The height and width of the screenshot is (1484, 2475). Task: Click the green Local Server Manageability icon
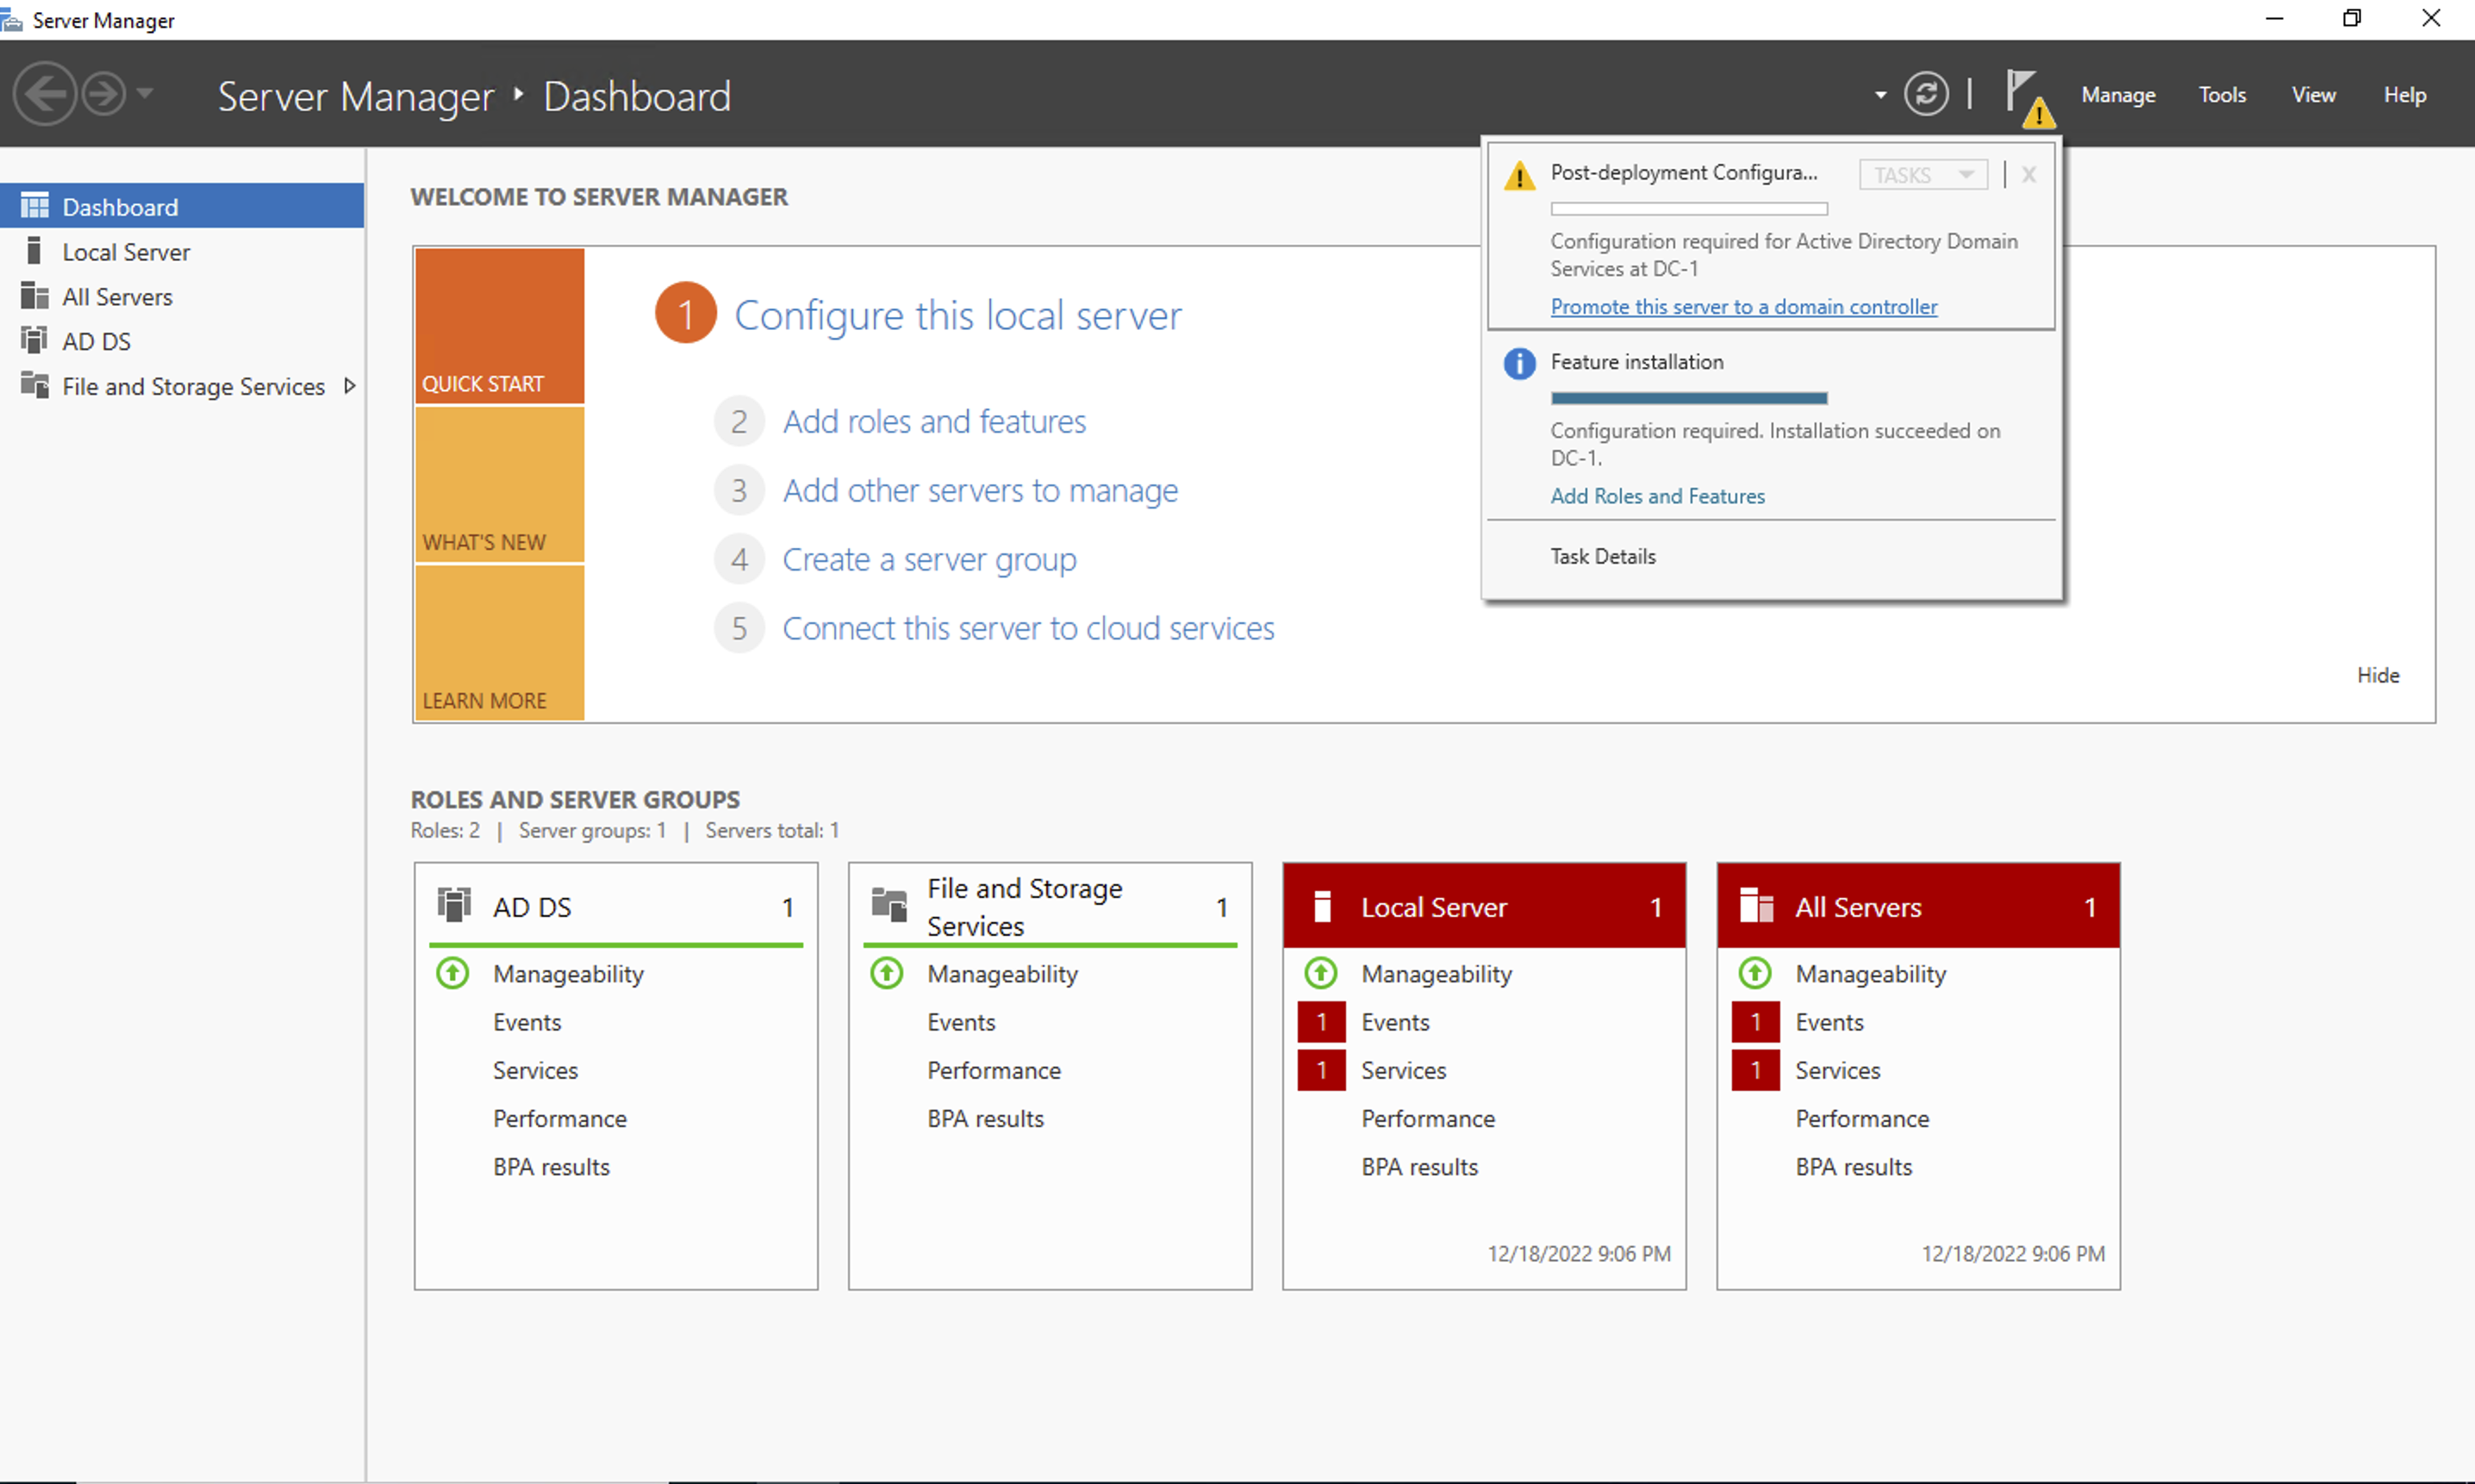pos(1321,973)
